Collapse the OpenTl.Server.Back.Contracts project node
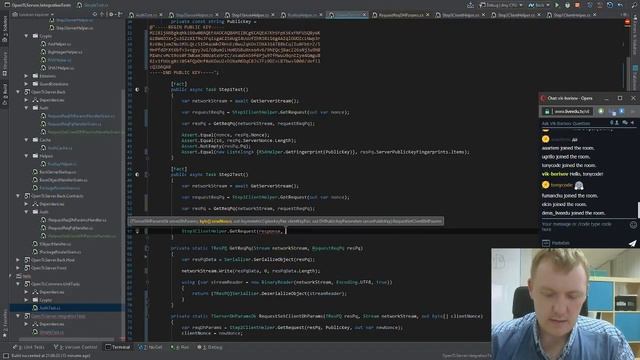This screenshot has width=640, height=360. pyautogui.click(x=18, y=196)
